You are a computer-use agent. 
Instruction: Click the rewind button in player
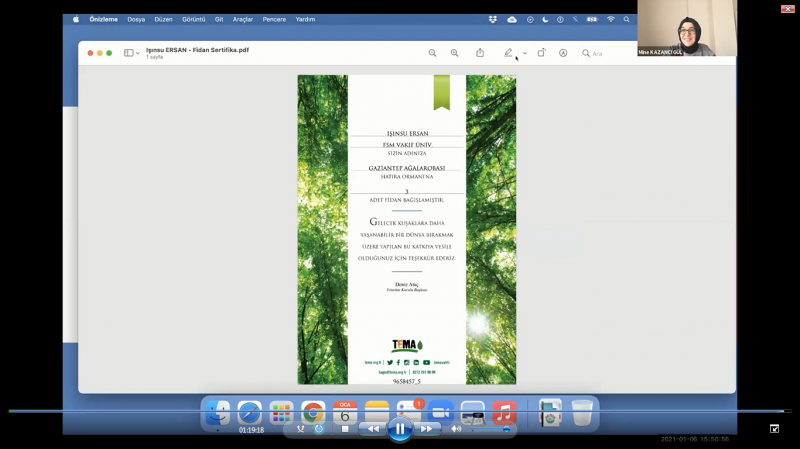373,429
